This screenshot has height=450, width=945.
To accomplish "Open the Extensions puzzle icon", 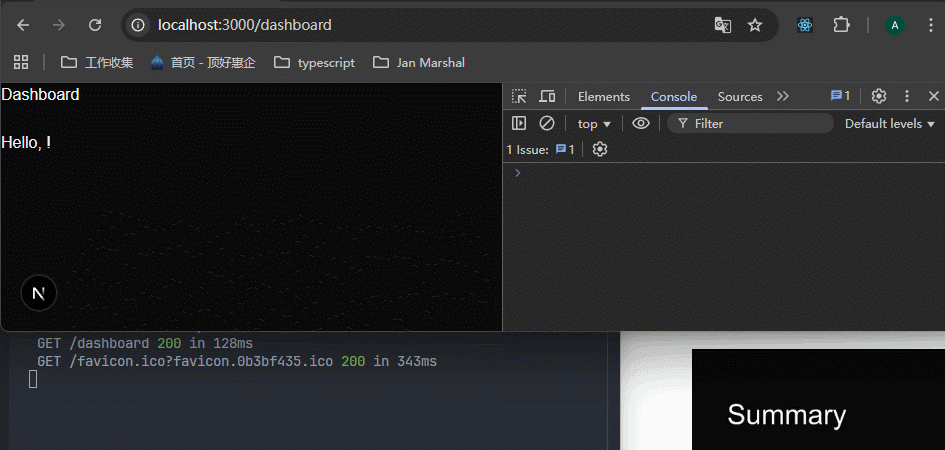I will click(x=841, y=25).
